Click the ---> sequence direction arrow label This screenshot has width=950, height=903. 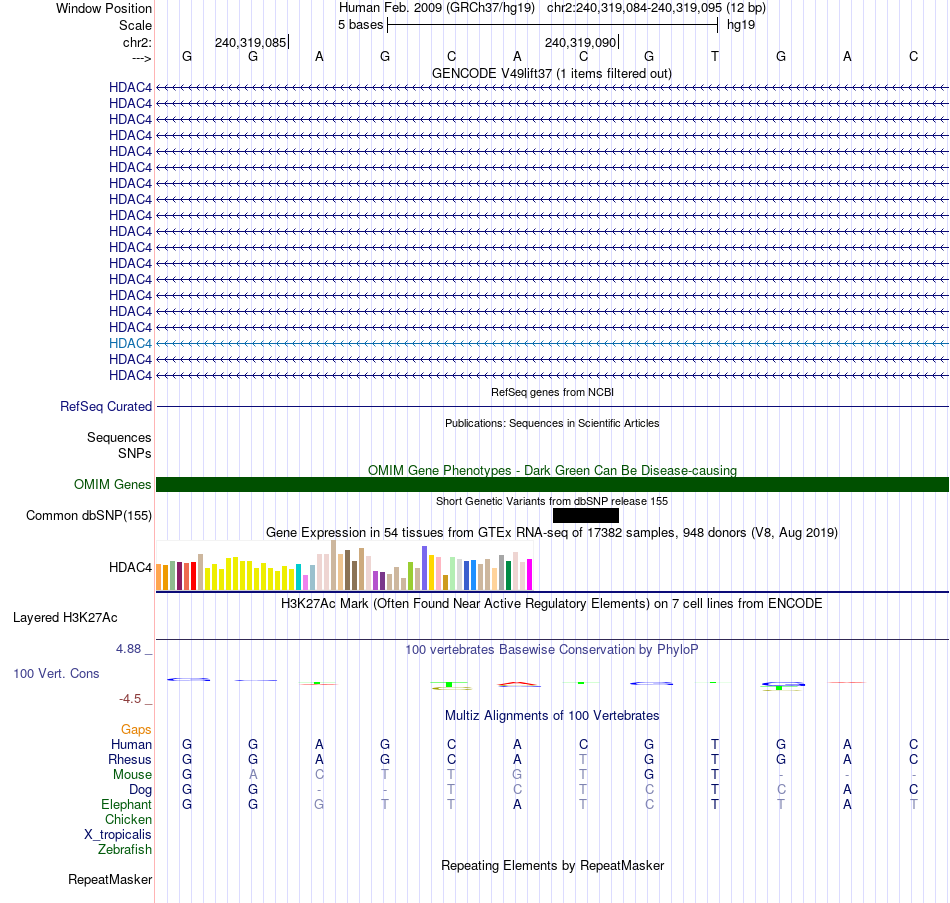point(141,58)
